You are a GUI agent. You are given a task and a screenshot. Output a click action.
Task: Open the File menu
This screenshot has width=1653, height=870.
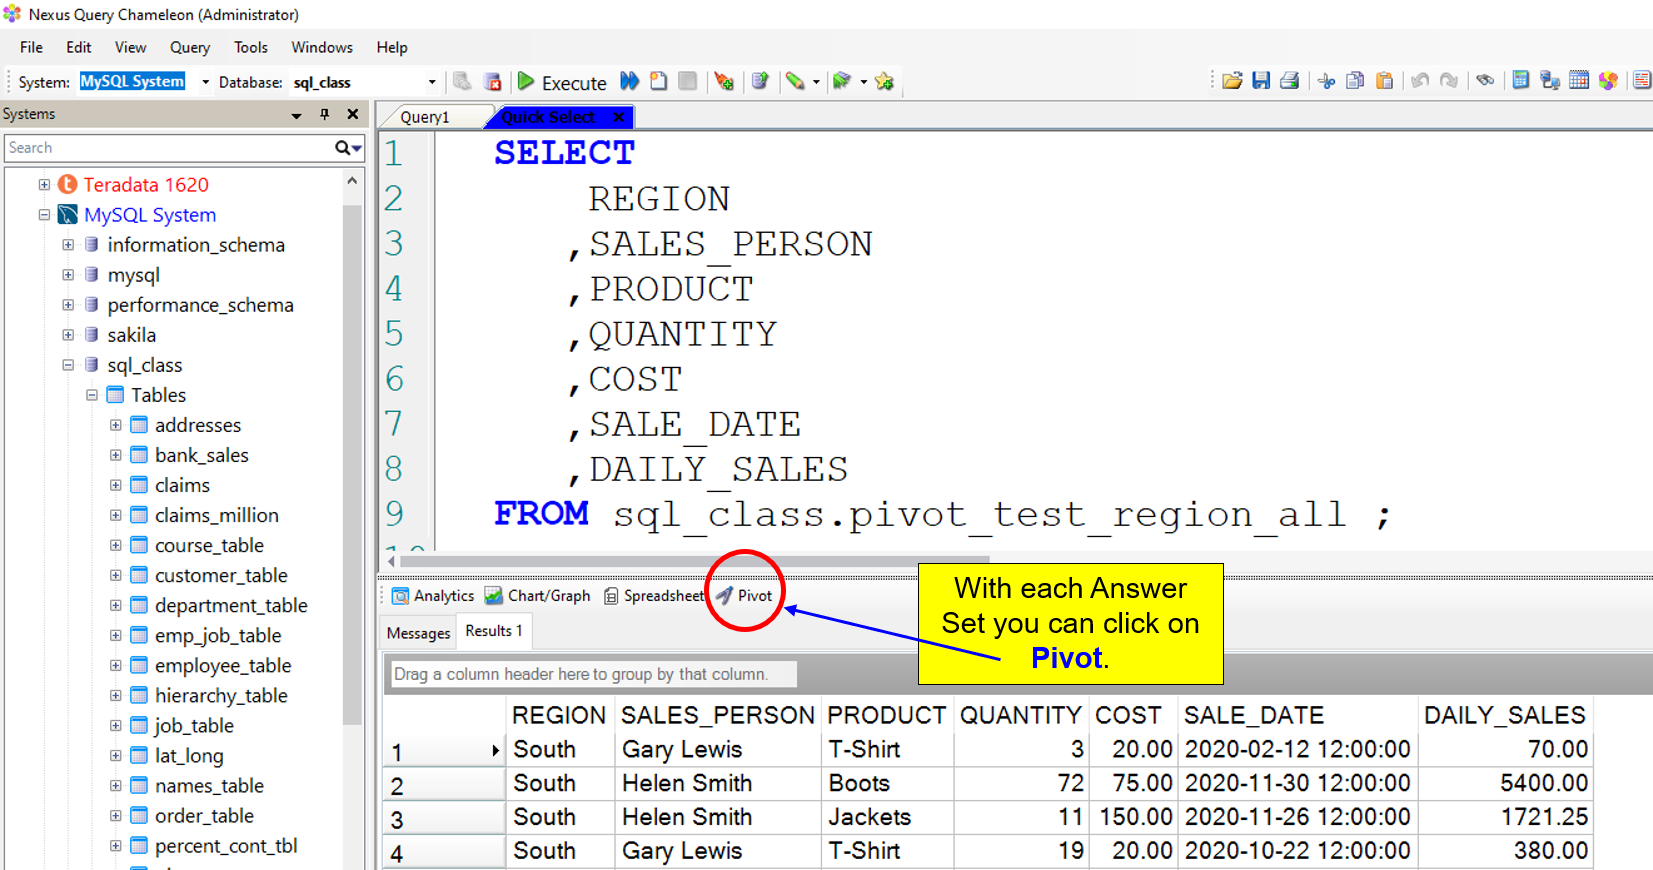coord(31,47)
